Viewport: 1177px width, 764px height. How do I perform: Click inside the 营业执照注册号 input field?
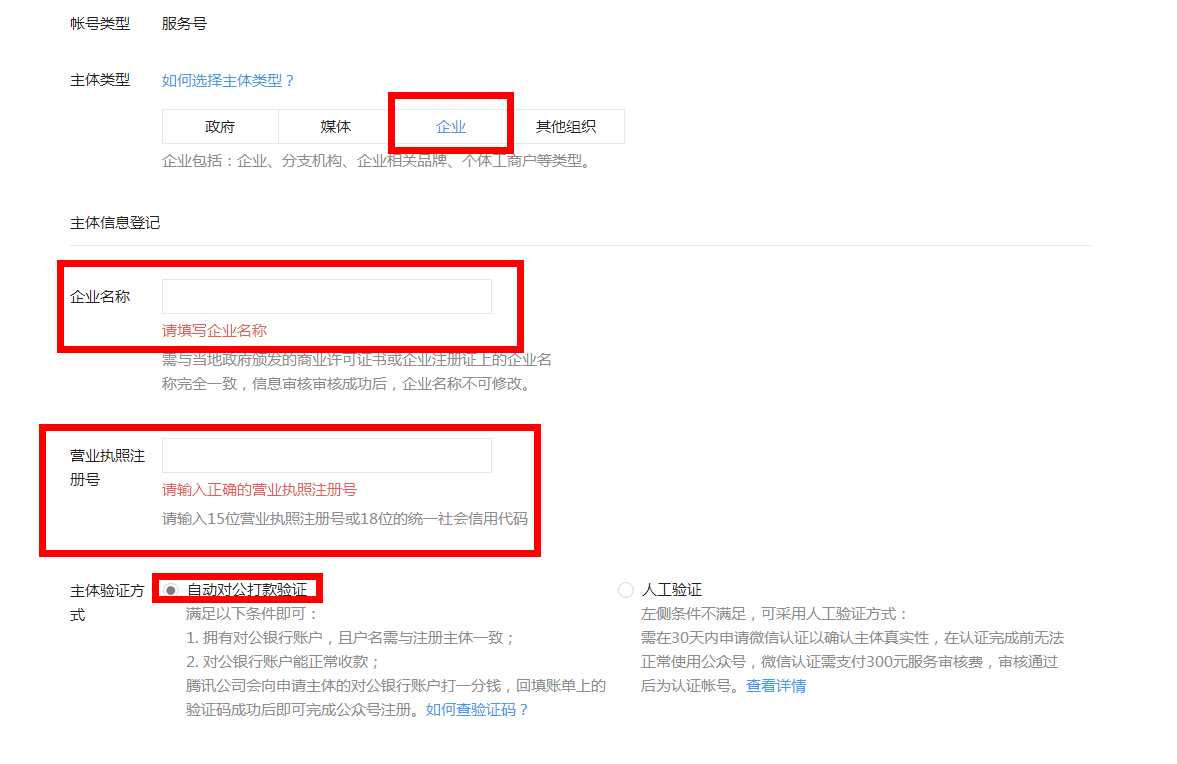326,455
